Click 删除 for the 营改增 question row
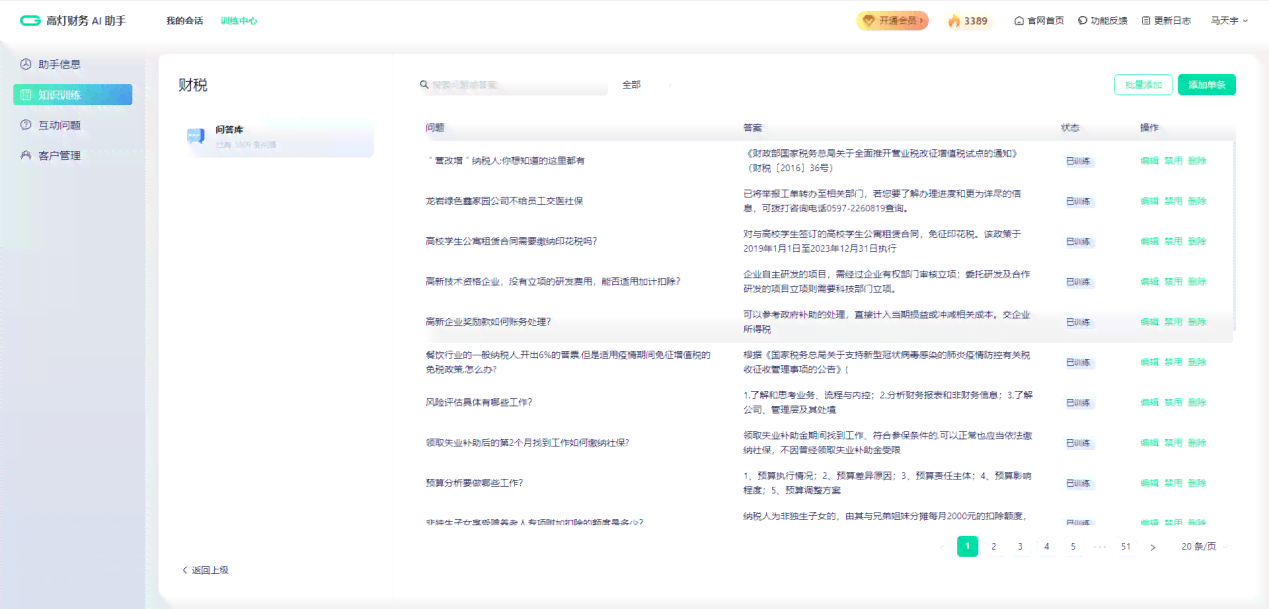1269x609 pixels. (x=1197, y=160)
